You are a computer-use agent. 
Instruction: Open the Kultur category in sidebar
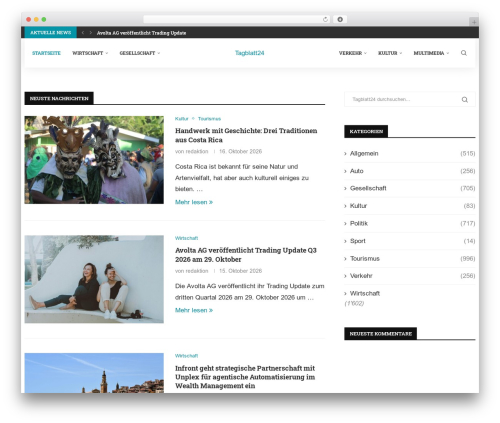click(x=358, y=206)
